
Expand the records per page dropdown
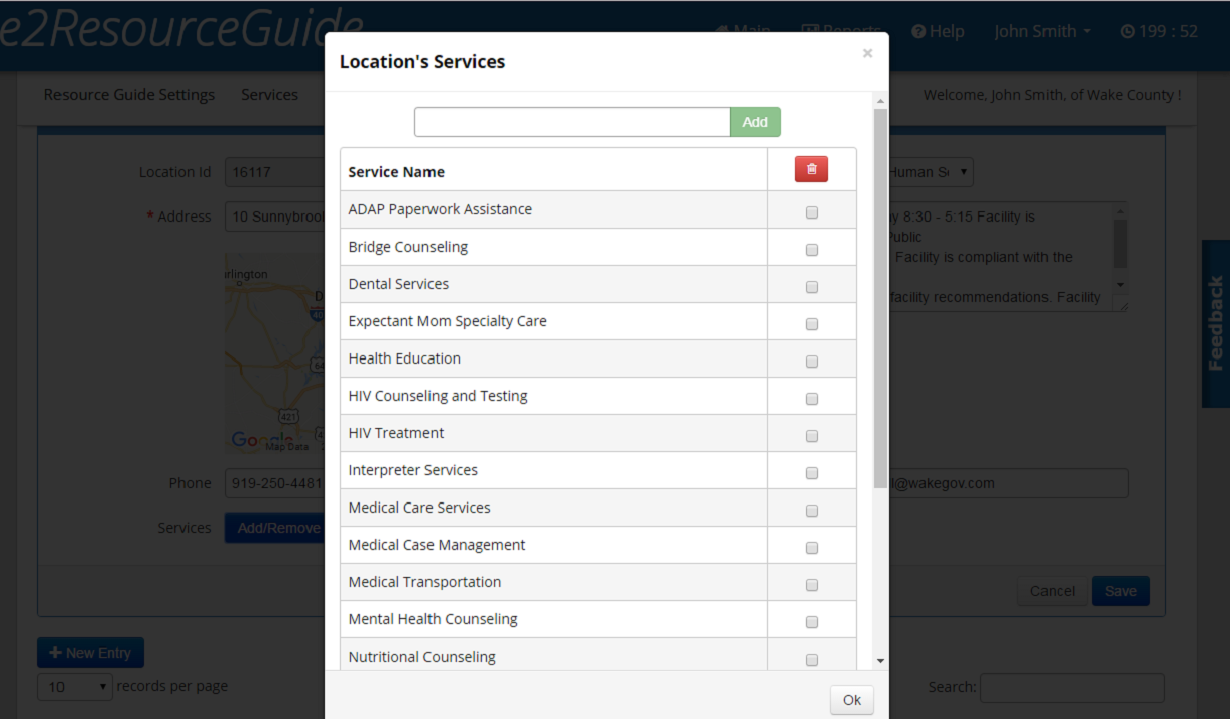click(76, 687)
